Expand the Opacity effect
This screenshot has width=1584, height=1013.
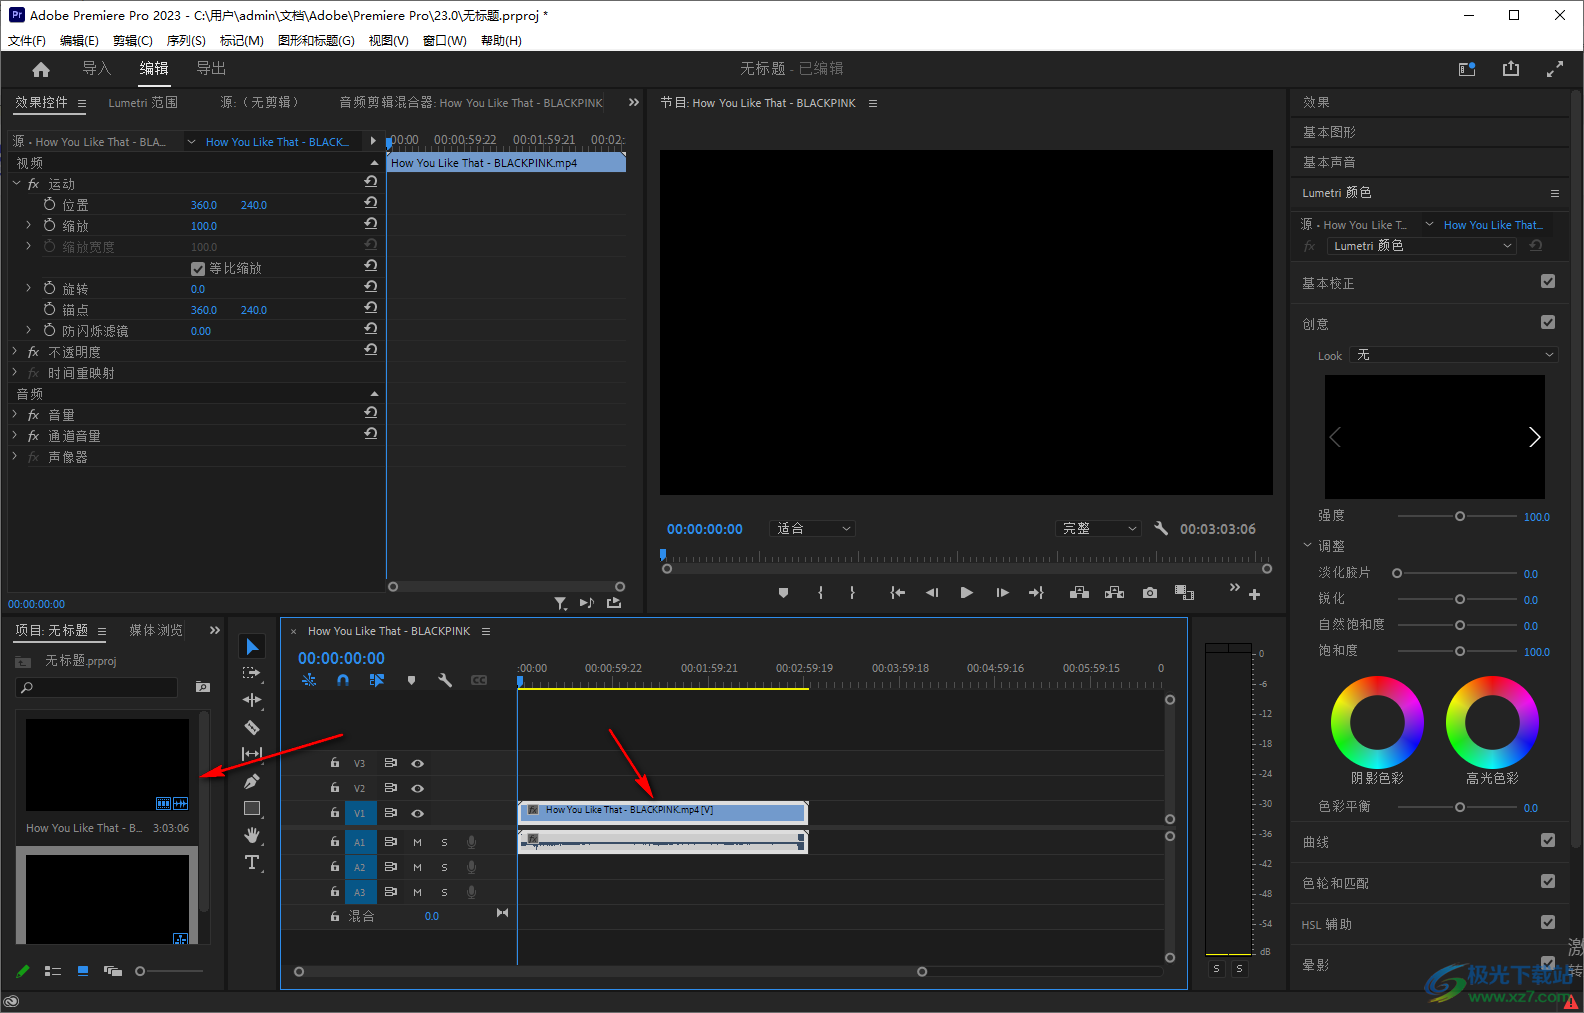15,351
